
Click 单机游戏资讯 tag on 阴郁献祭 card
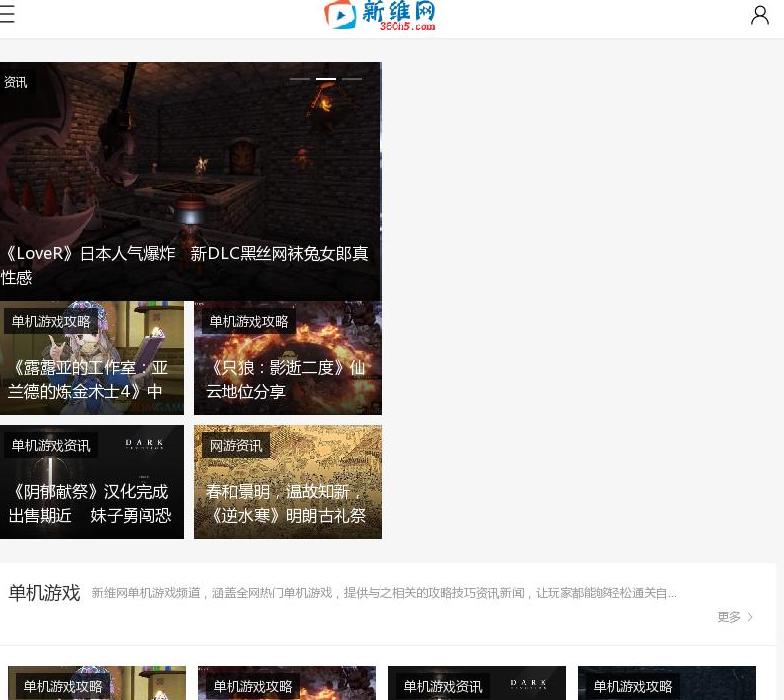(51, 446)
